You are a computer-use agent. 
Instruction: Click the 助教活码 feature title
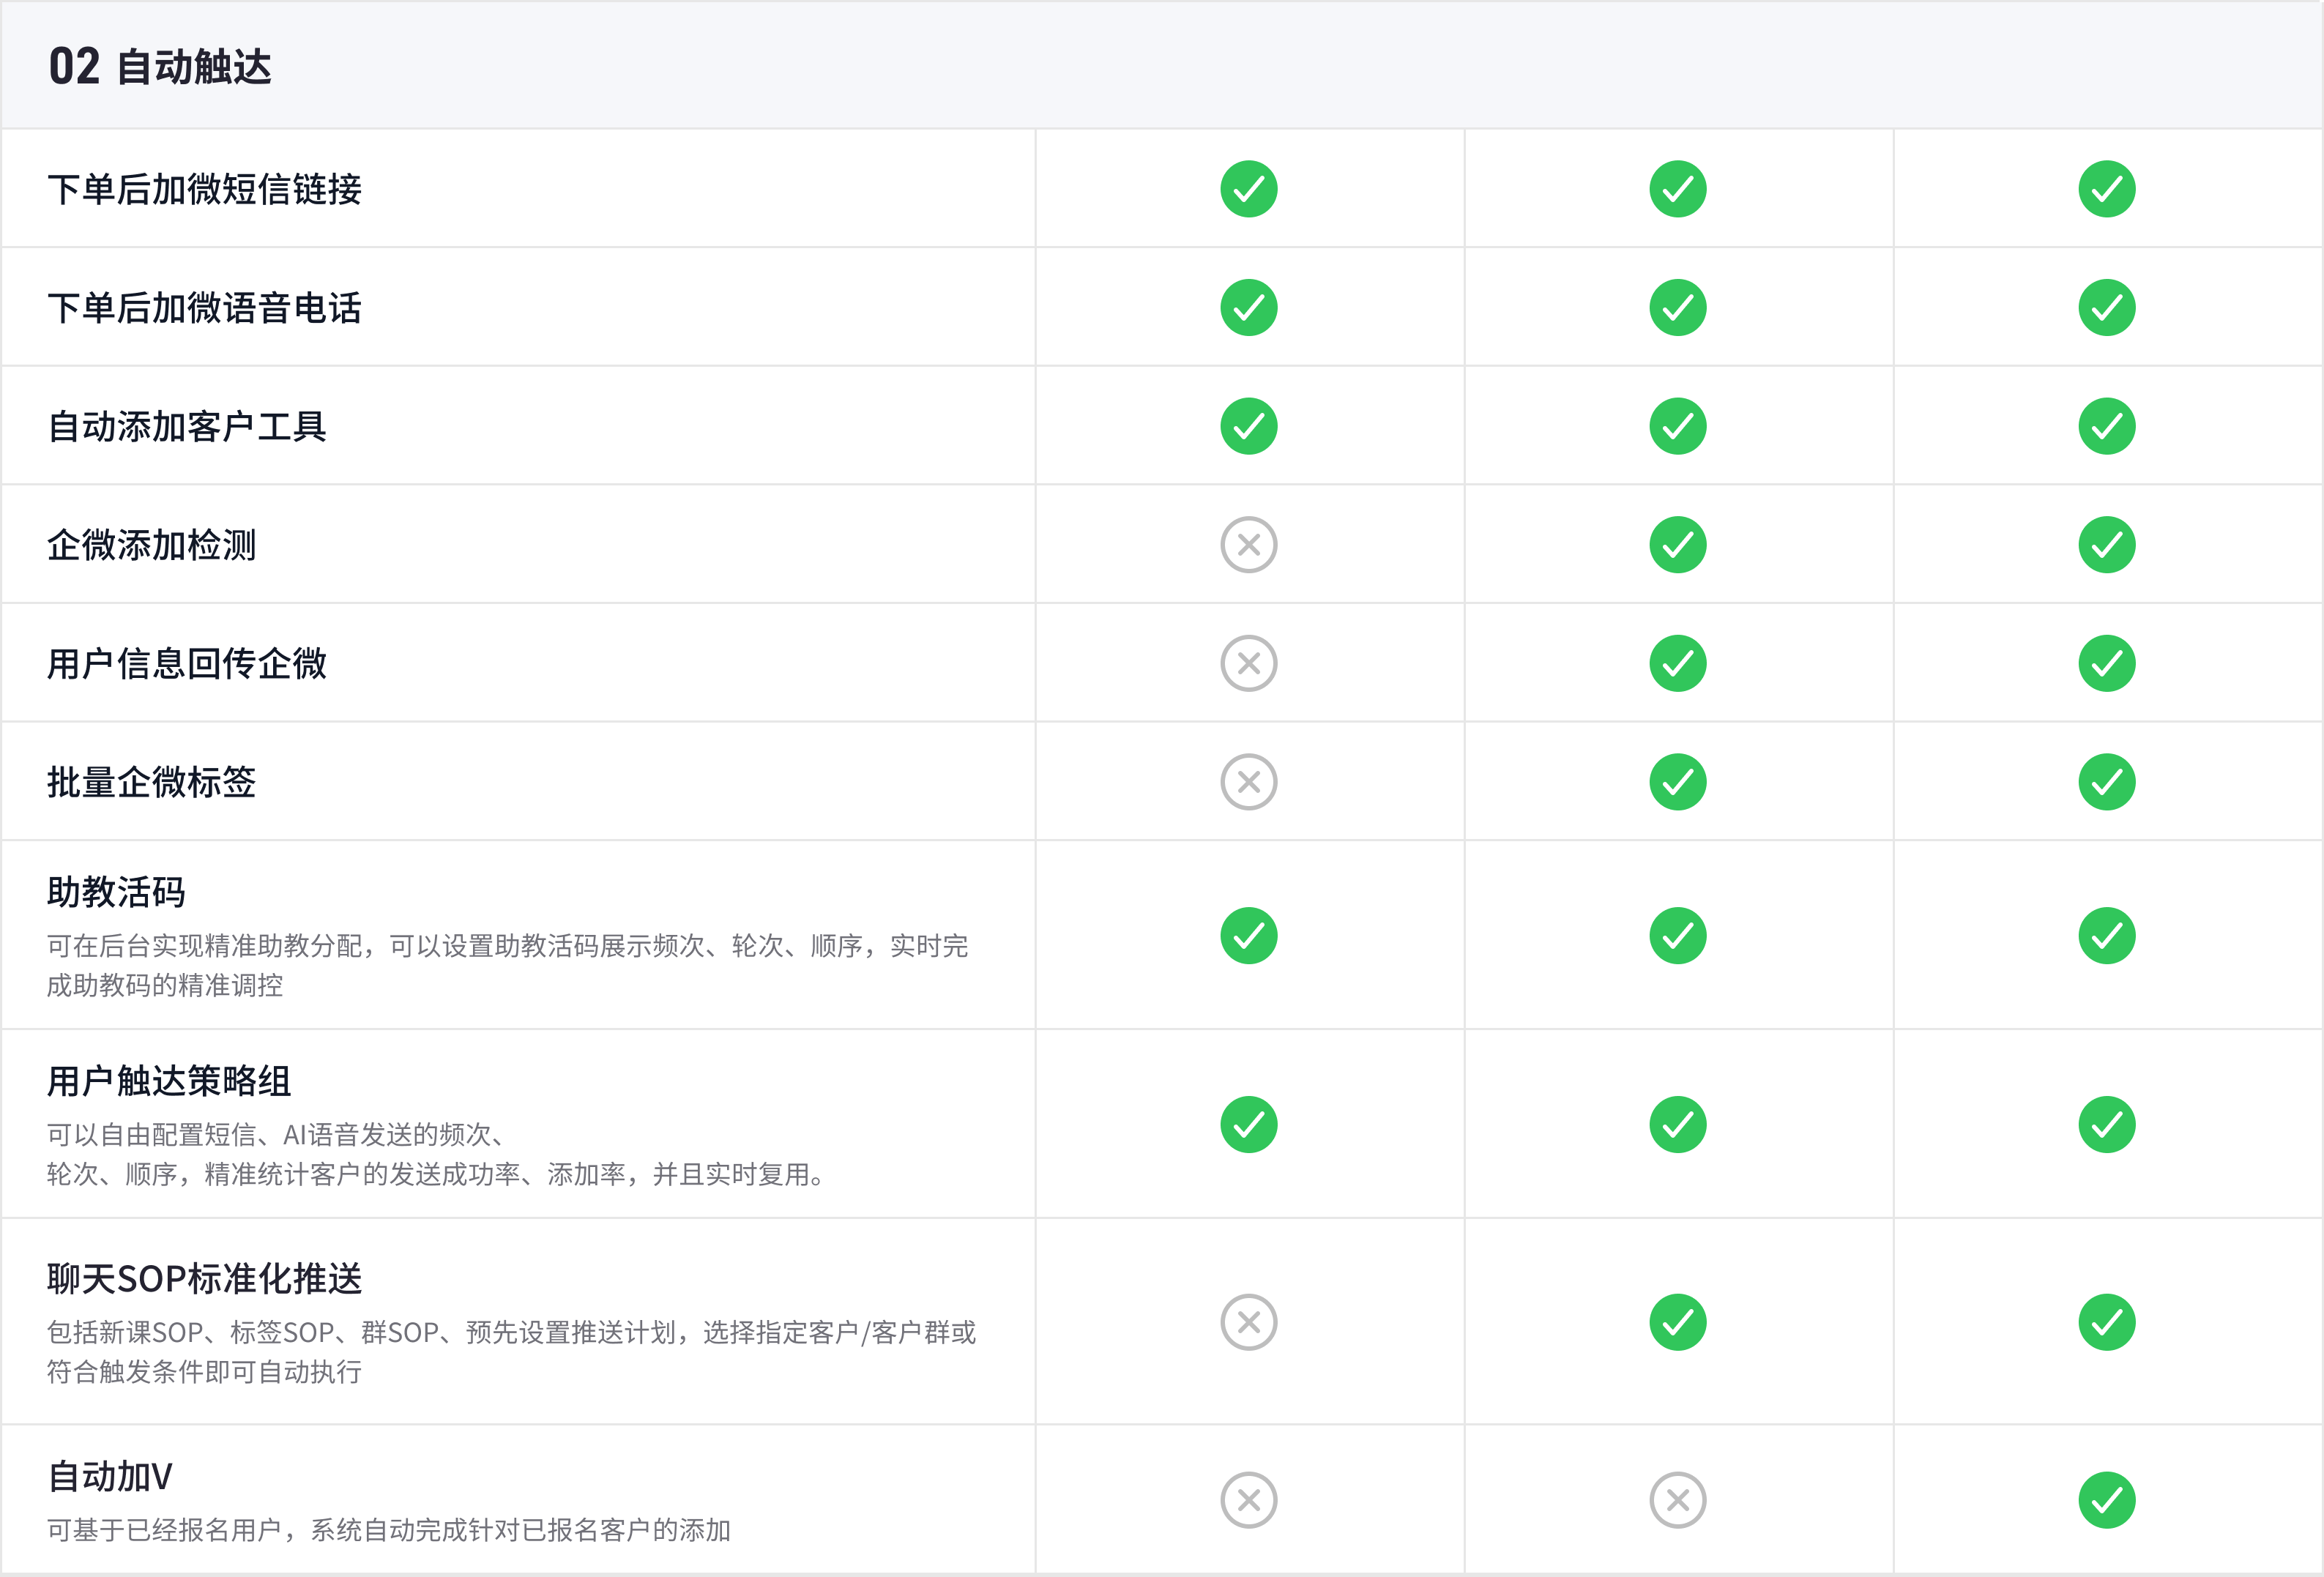pos(116,892)
